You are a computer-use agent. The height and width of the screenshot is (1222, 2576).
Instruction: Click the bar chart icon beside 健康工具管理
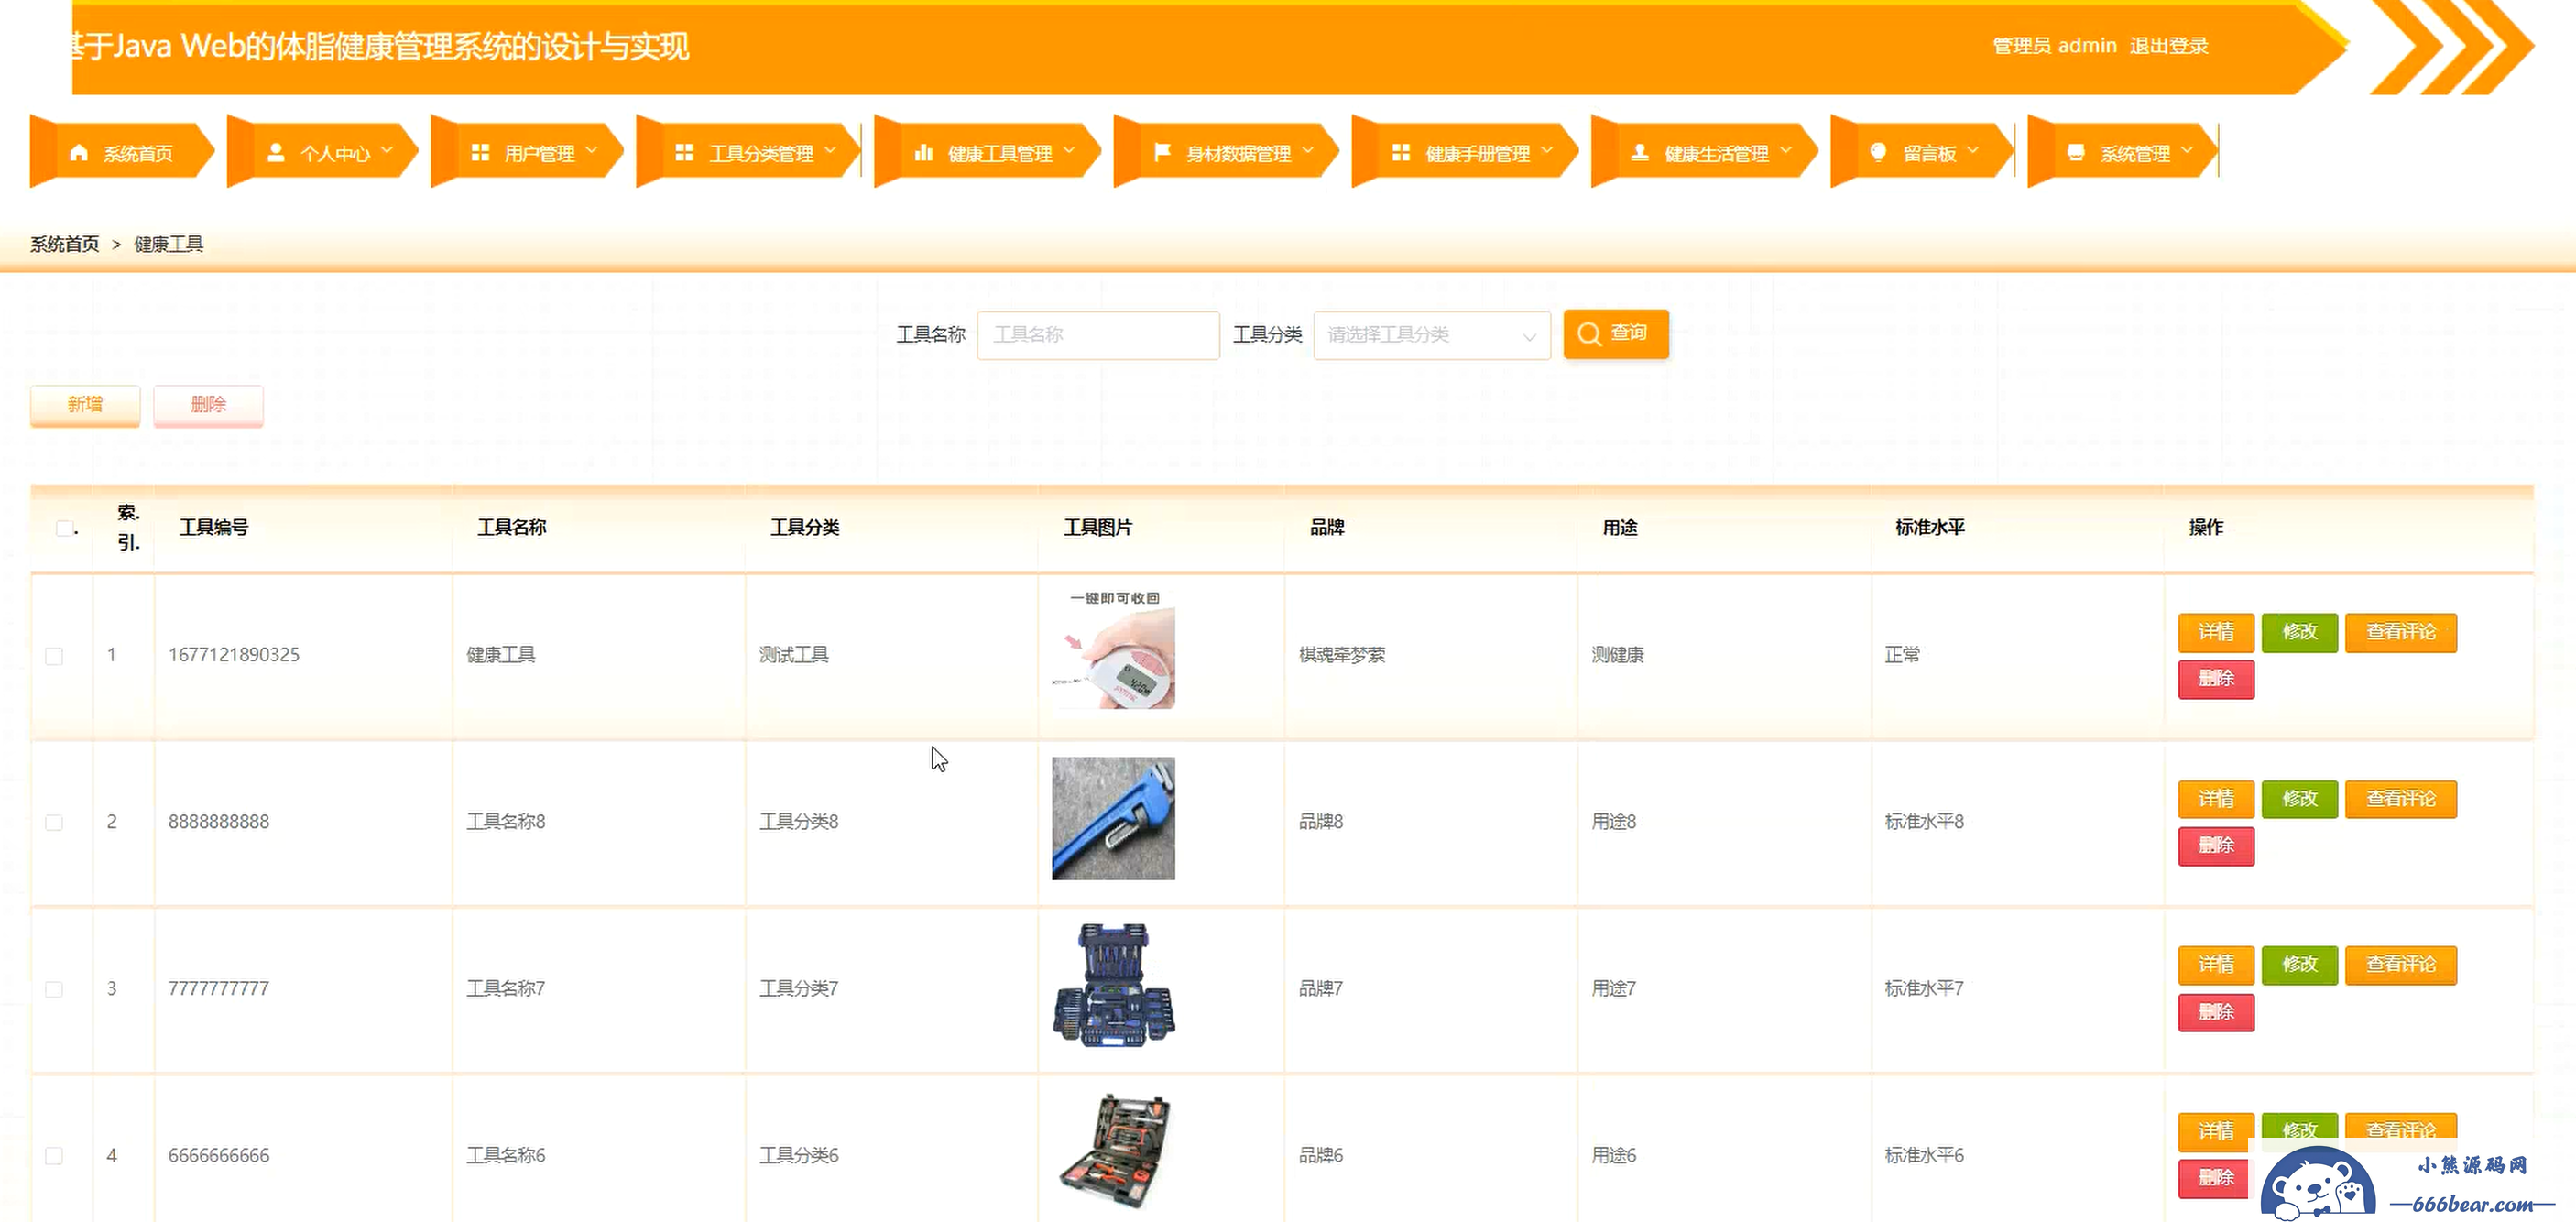click(923, 153)
